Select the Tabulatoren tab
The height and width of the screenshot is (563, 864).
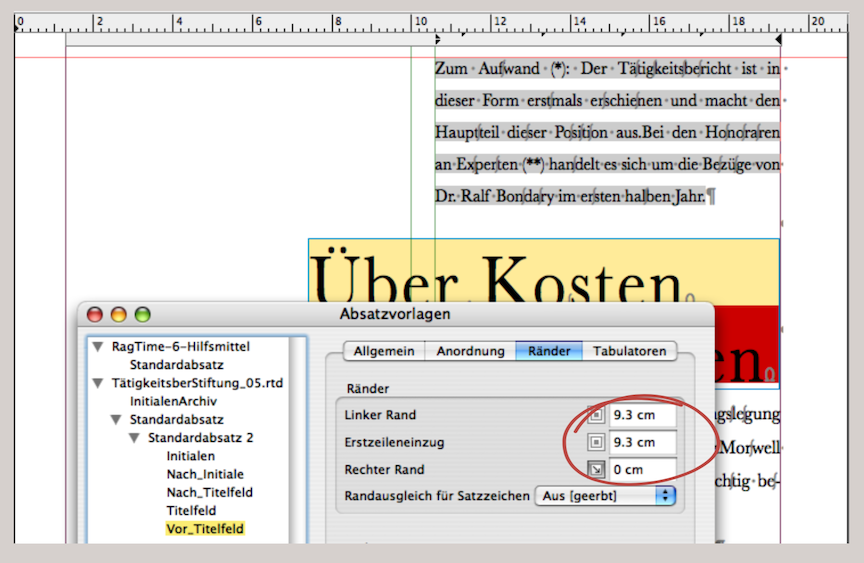[628, 351]
